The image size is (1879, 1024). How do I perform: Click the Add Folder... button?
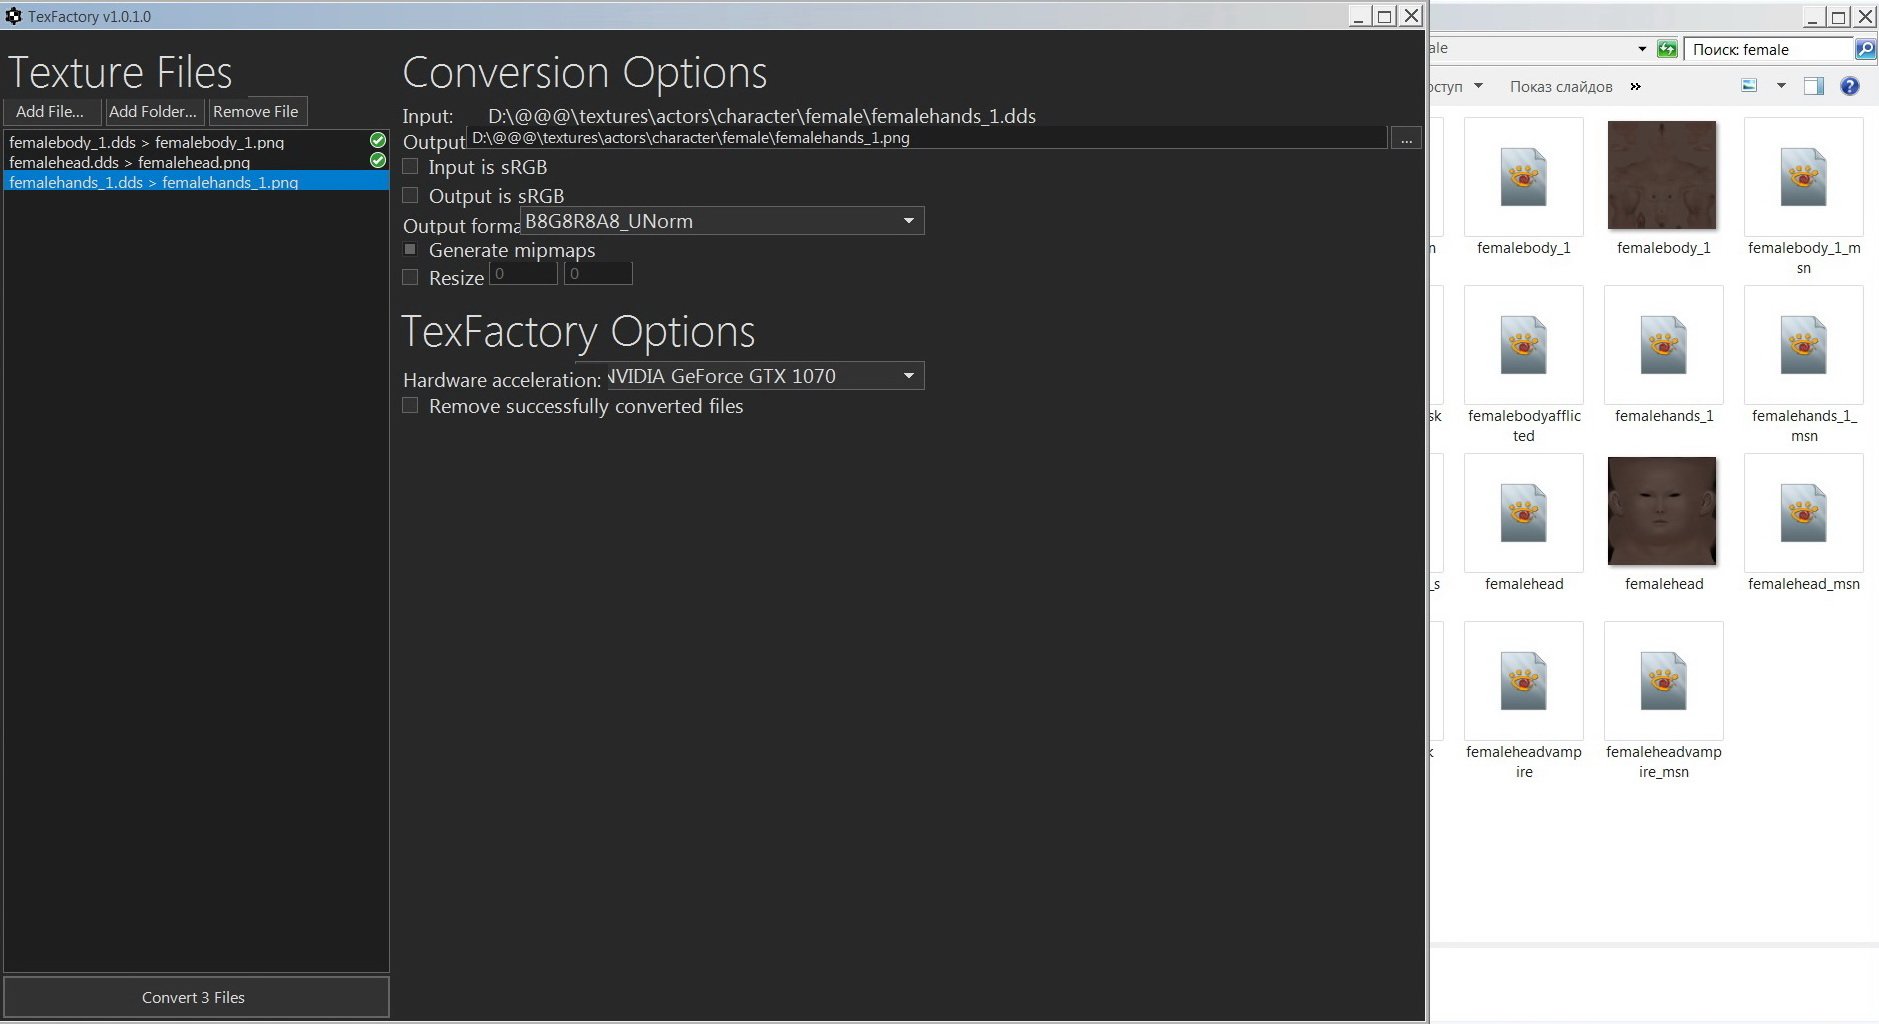[153, 112]
